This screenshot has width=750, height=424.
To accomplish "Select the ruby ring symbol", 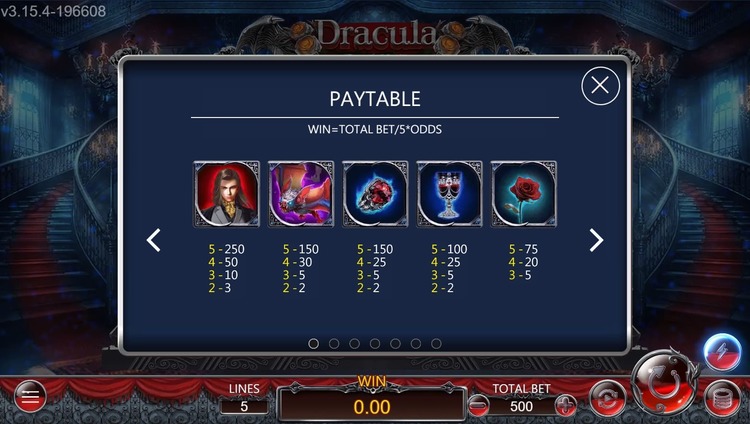I will coord(375,194).
